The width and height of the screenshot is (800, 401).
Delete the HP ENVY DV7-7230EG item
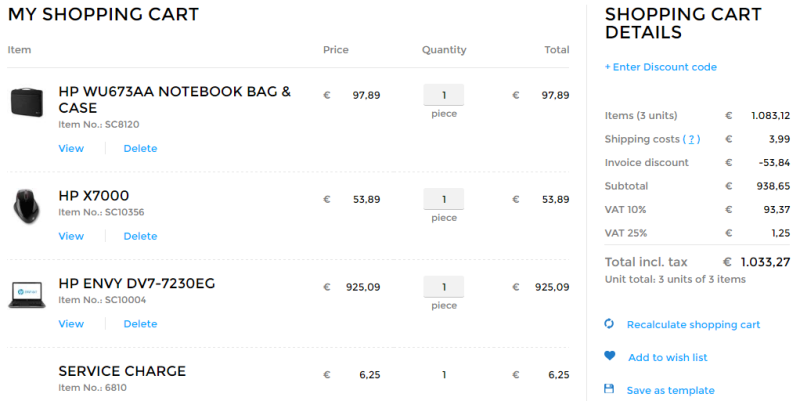click(140, 324)
